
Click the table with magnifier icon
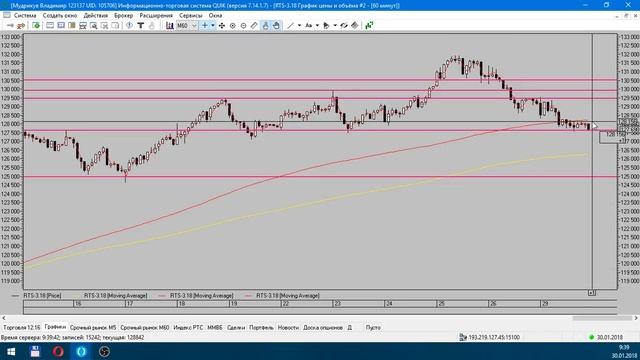point(93,26)
